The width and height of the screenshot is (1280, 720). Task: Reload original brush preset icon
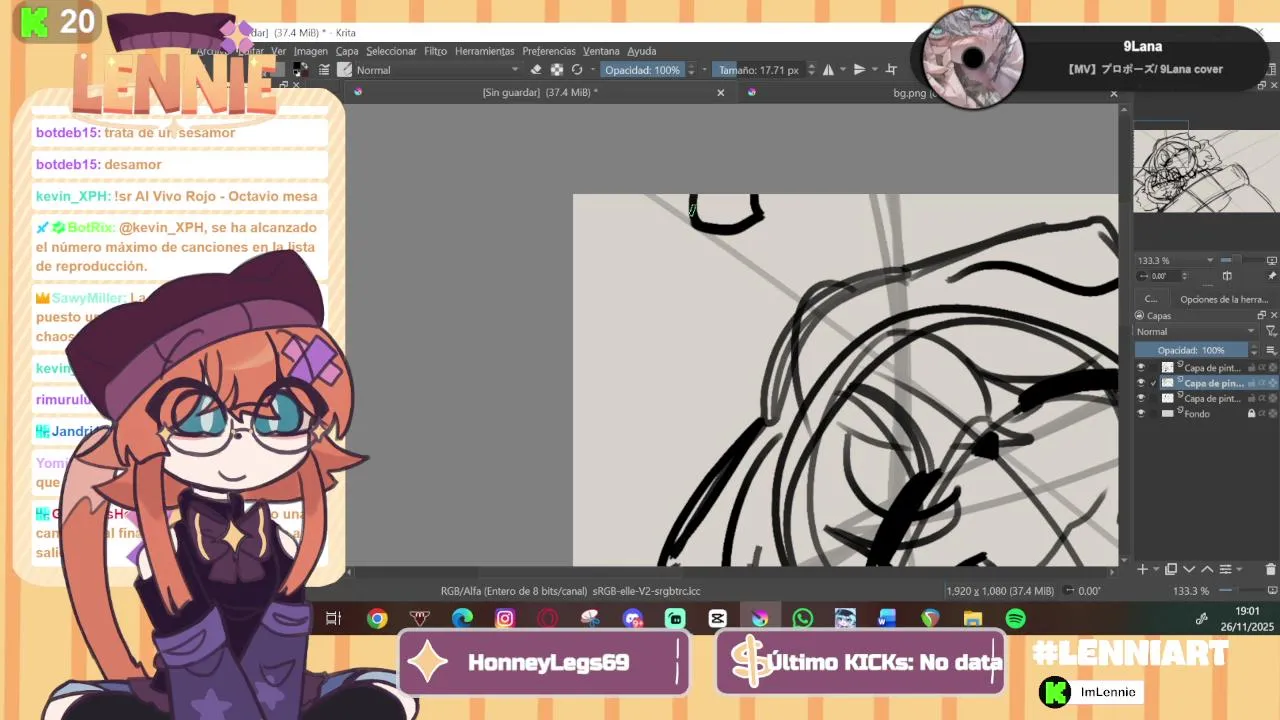click(577, 70)
